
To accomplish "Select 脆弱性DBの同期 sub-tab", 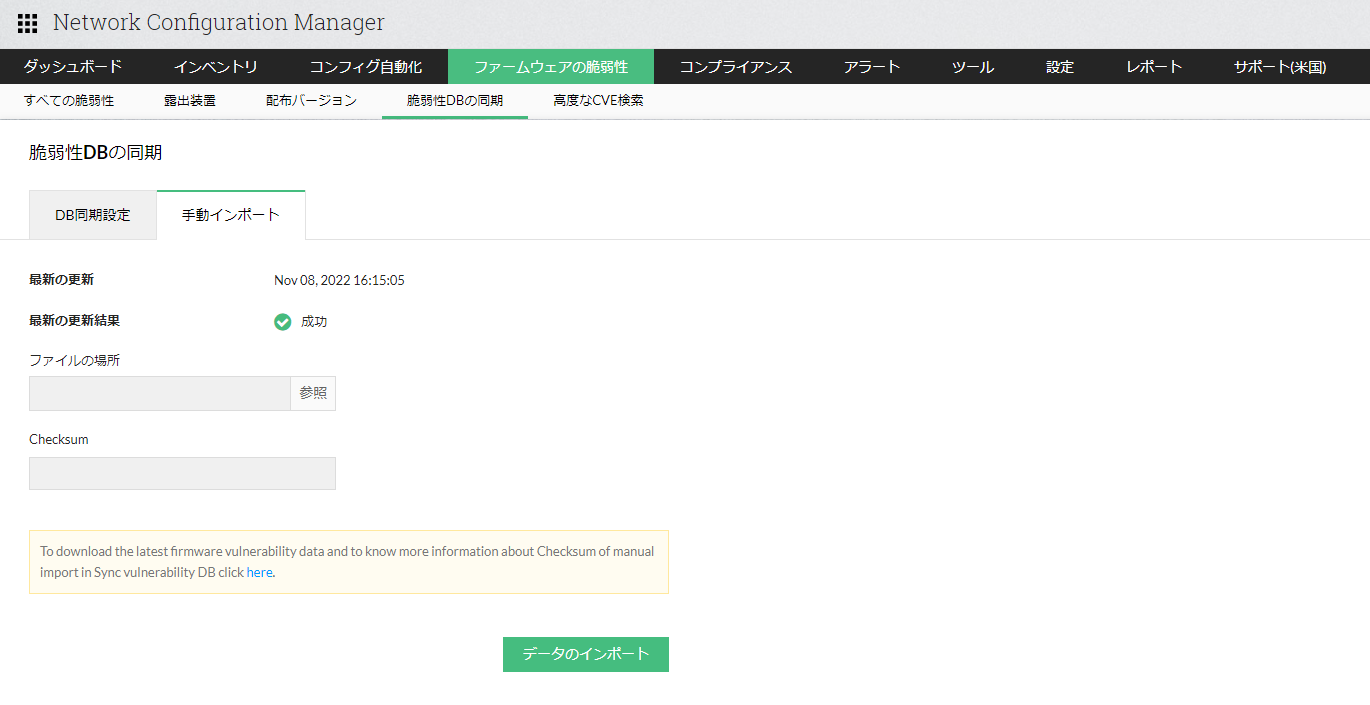I will (455, 101).
